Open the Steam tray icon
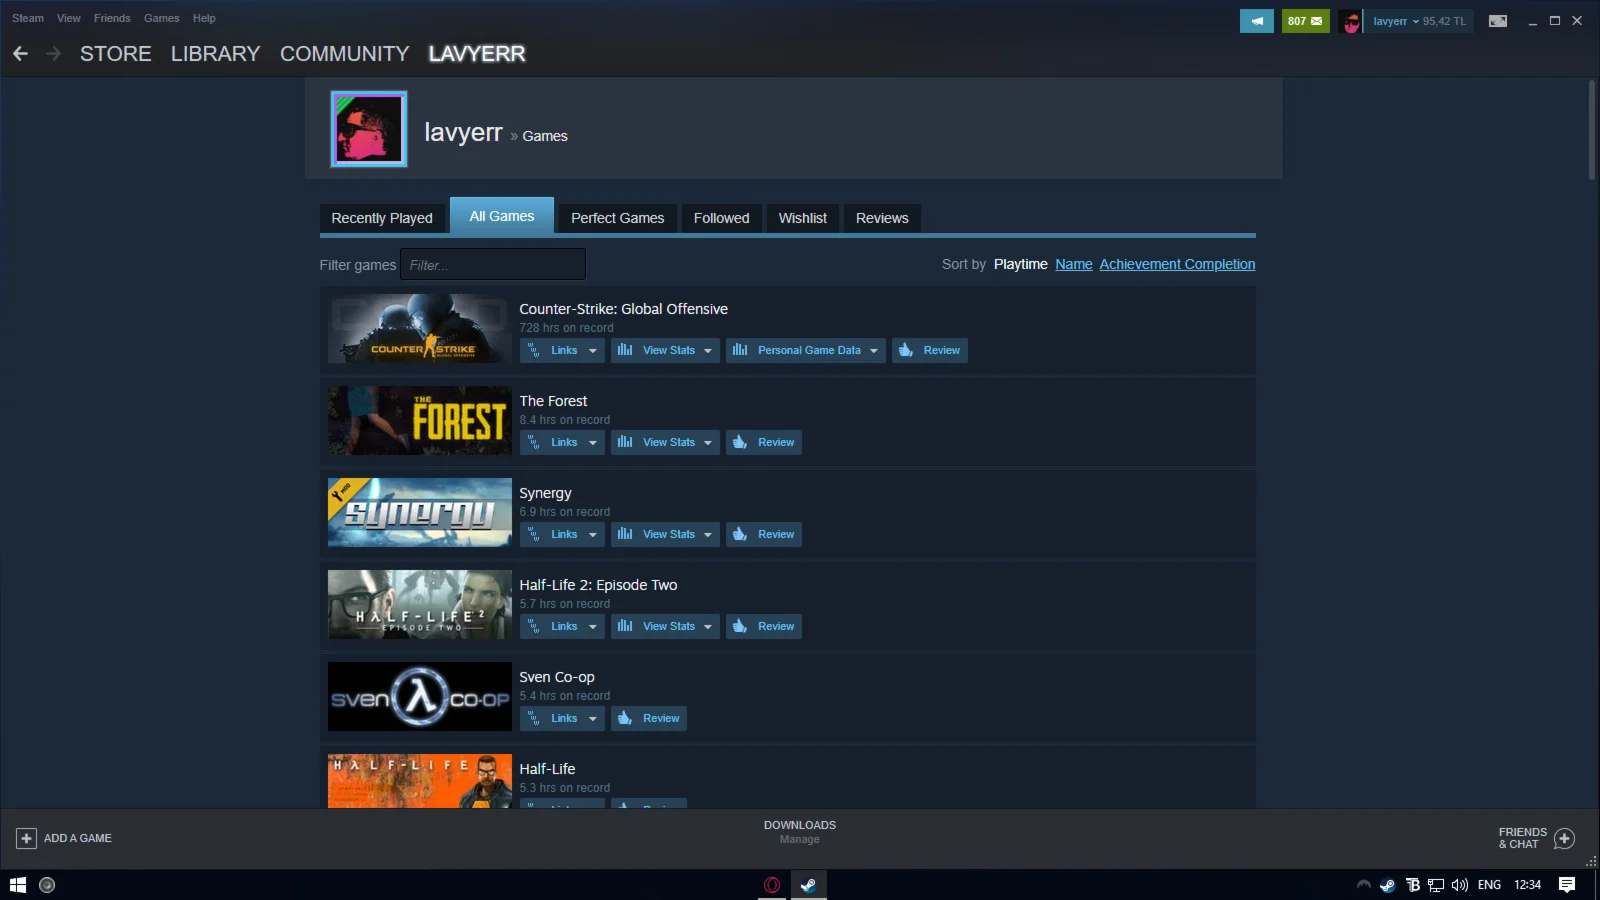1600x900 pixels. point(1388,885)
